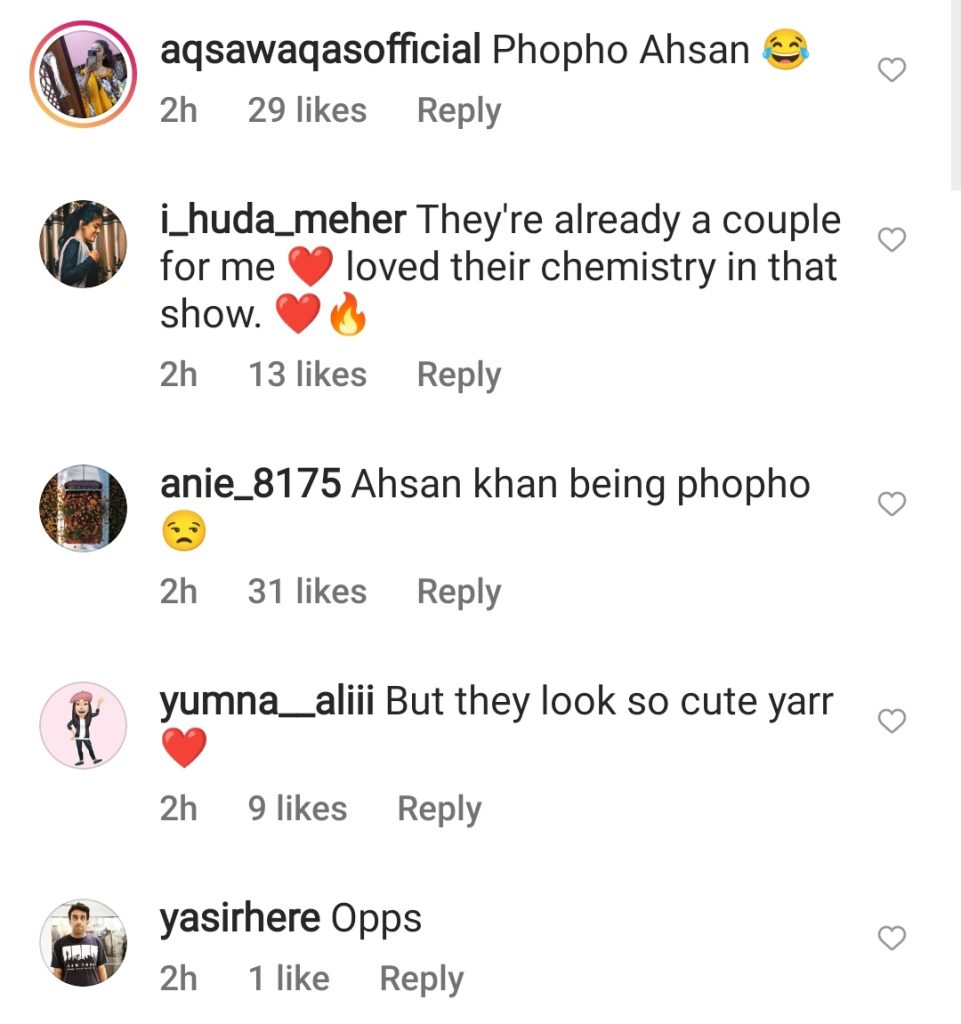Open the aqsawaqasofficial username link
The width and height of the screenshot is (961, 1024).
click(x=321, y=50)
